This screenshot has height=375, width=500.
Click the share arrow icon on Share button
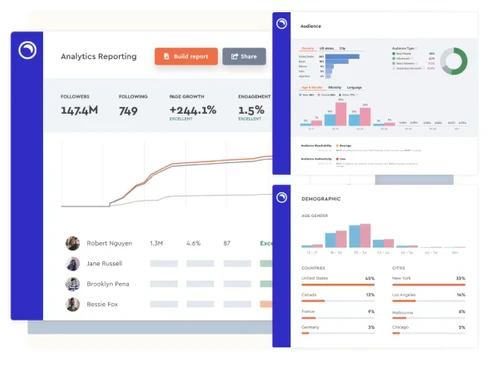(x=234, y=56)
